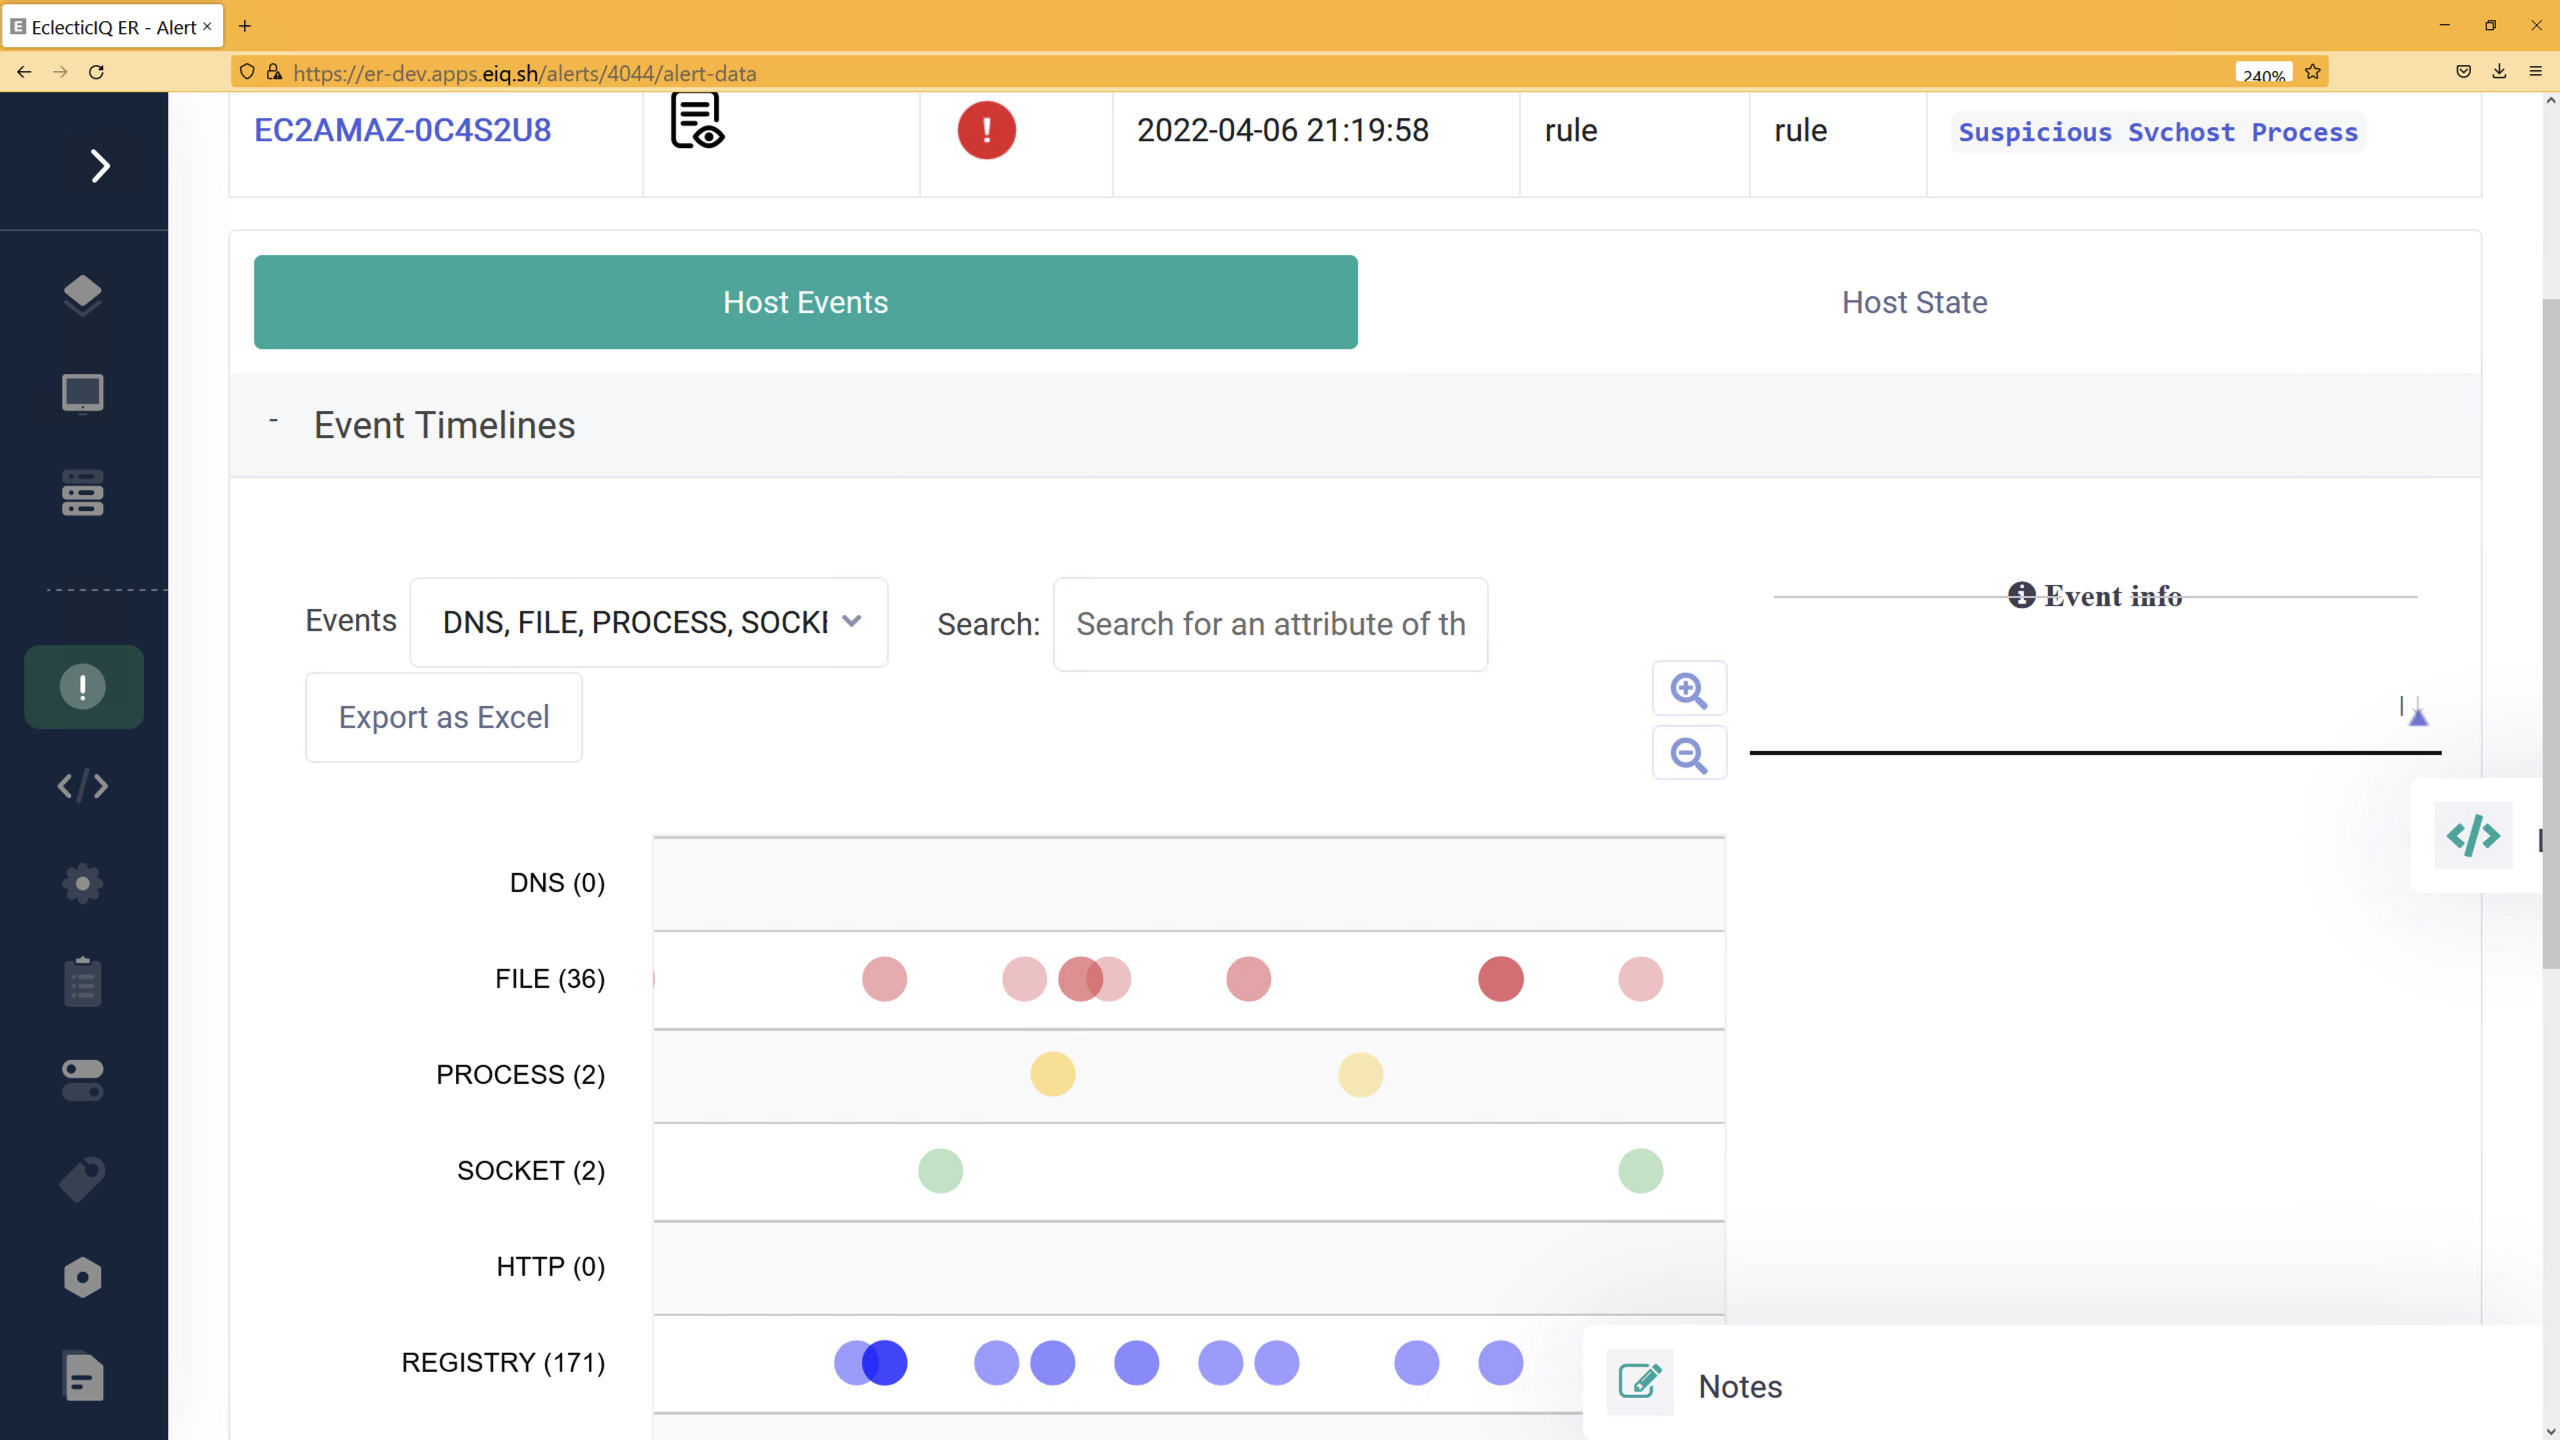The image size is (2560, 1440).
Task: Click the event attribute search field
Action: pyautogui.click(x=1270, y=624)
